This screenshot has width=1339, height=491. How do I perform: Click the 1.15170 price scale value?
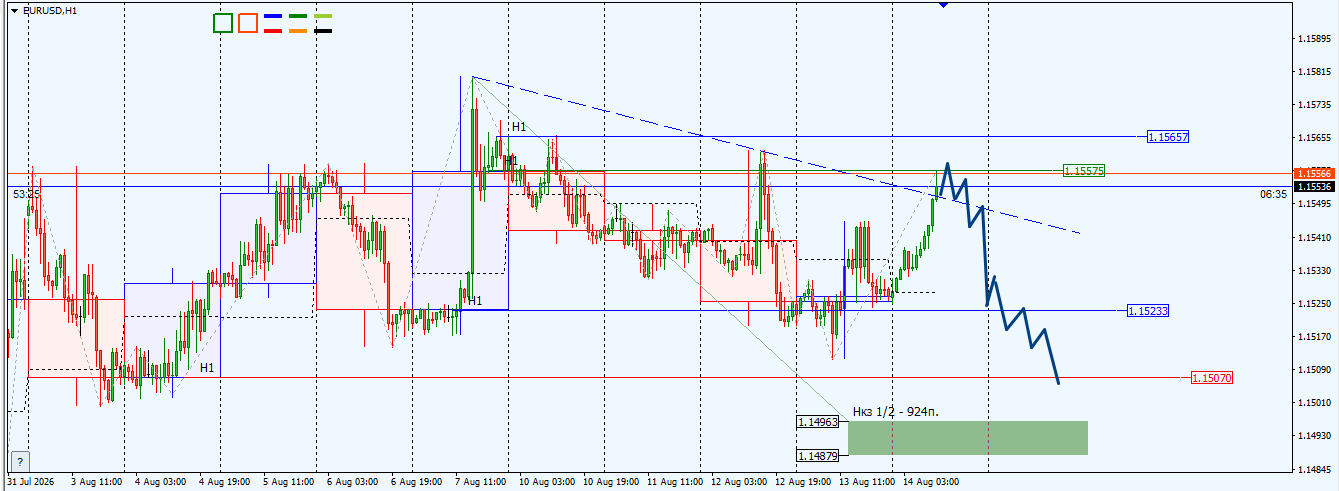(1314, 337)
